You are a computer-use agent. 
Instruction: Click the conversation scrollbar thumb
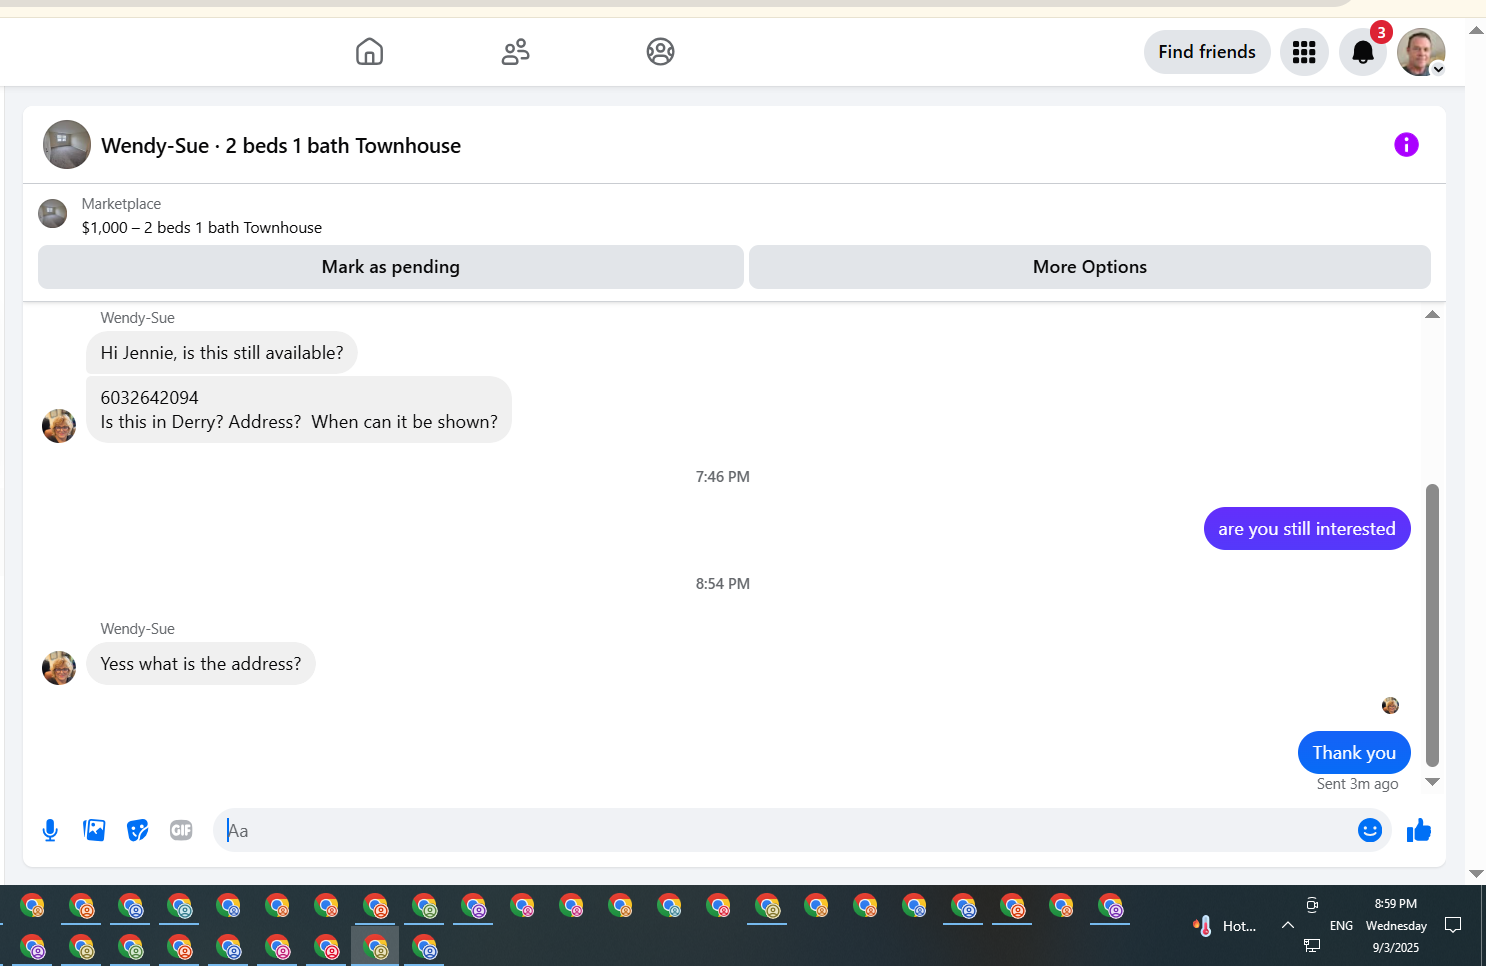(1432, 625)
